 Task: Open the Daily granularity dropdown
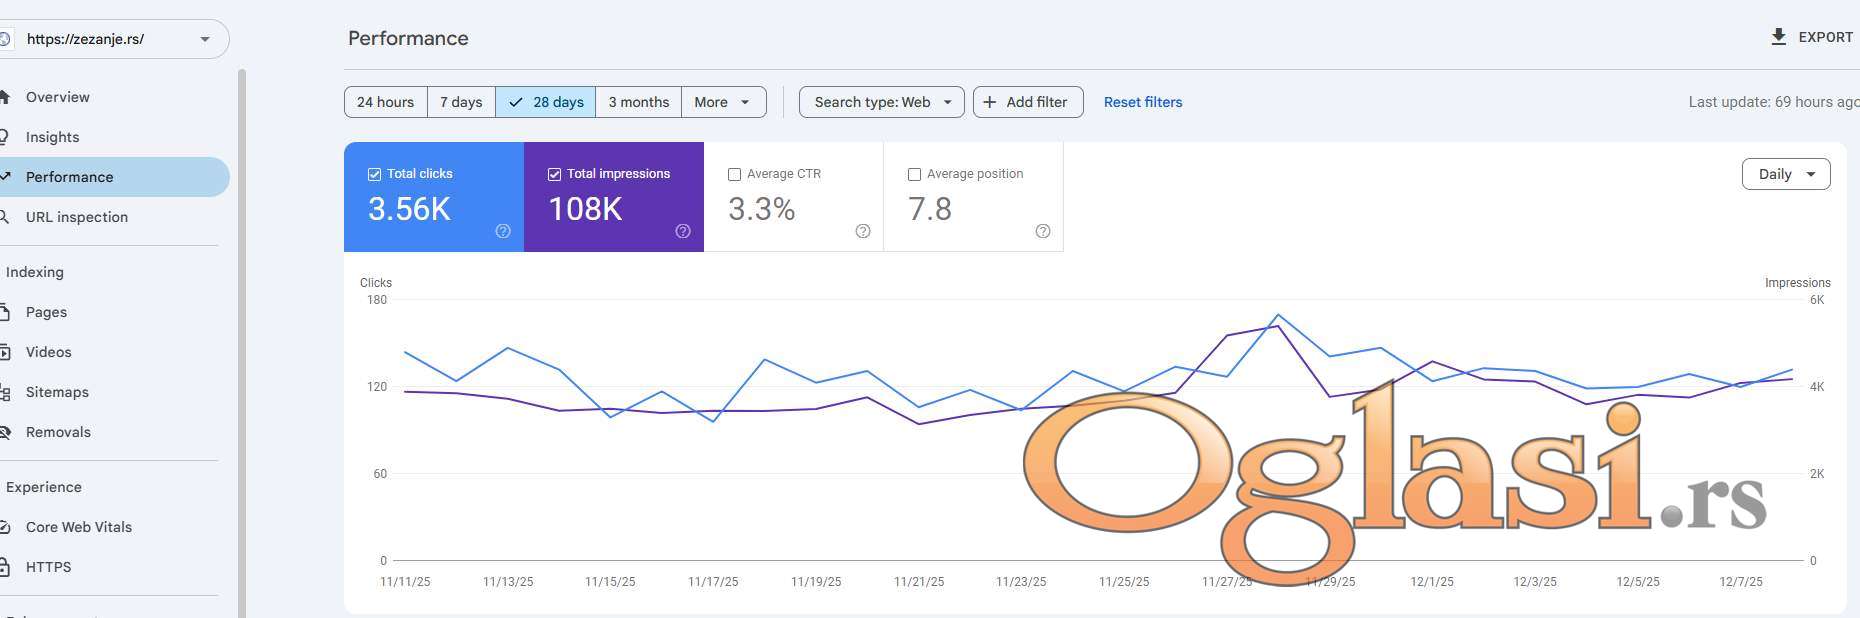coord(1786,174)
